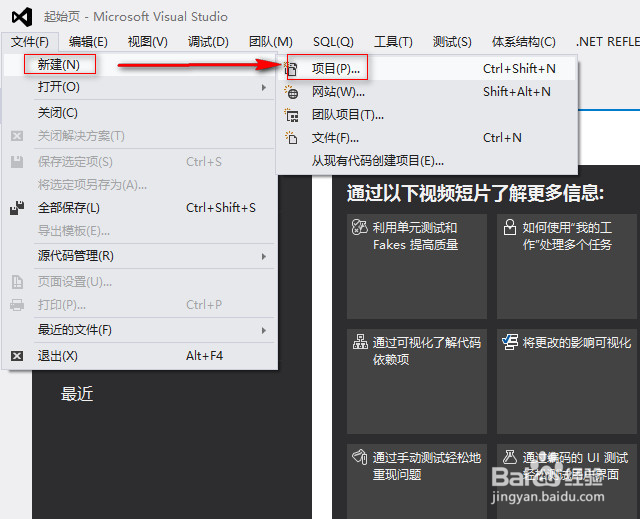Click the new website globe icon
The height and width of the screenshot is (519, 640).
(291, 92)
